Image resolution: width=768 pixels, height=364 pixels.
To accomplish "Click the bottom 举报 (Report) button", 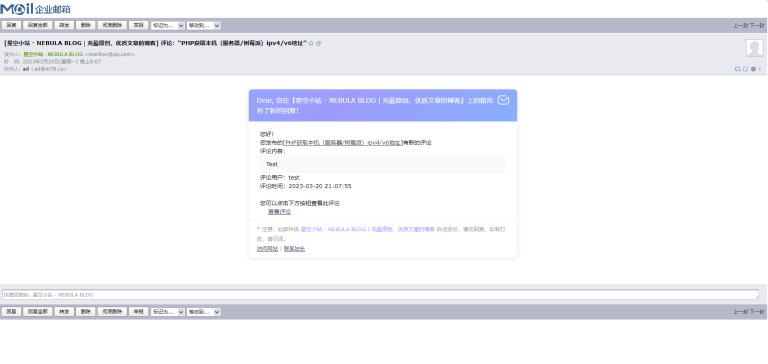I will point(139,312).
